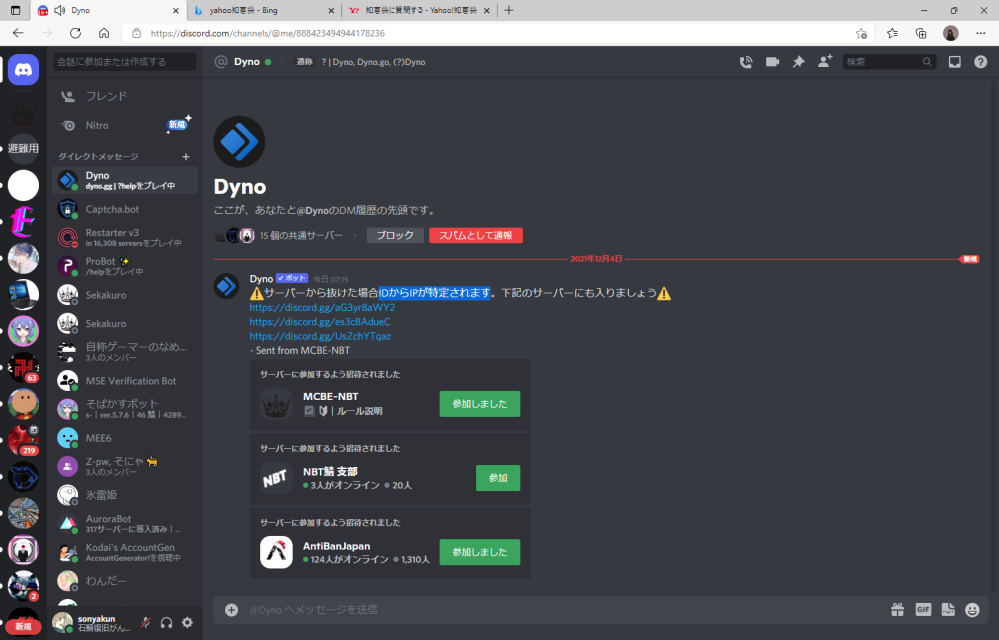Open the Nitro page
999x640 pixels.
125,125
